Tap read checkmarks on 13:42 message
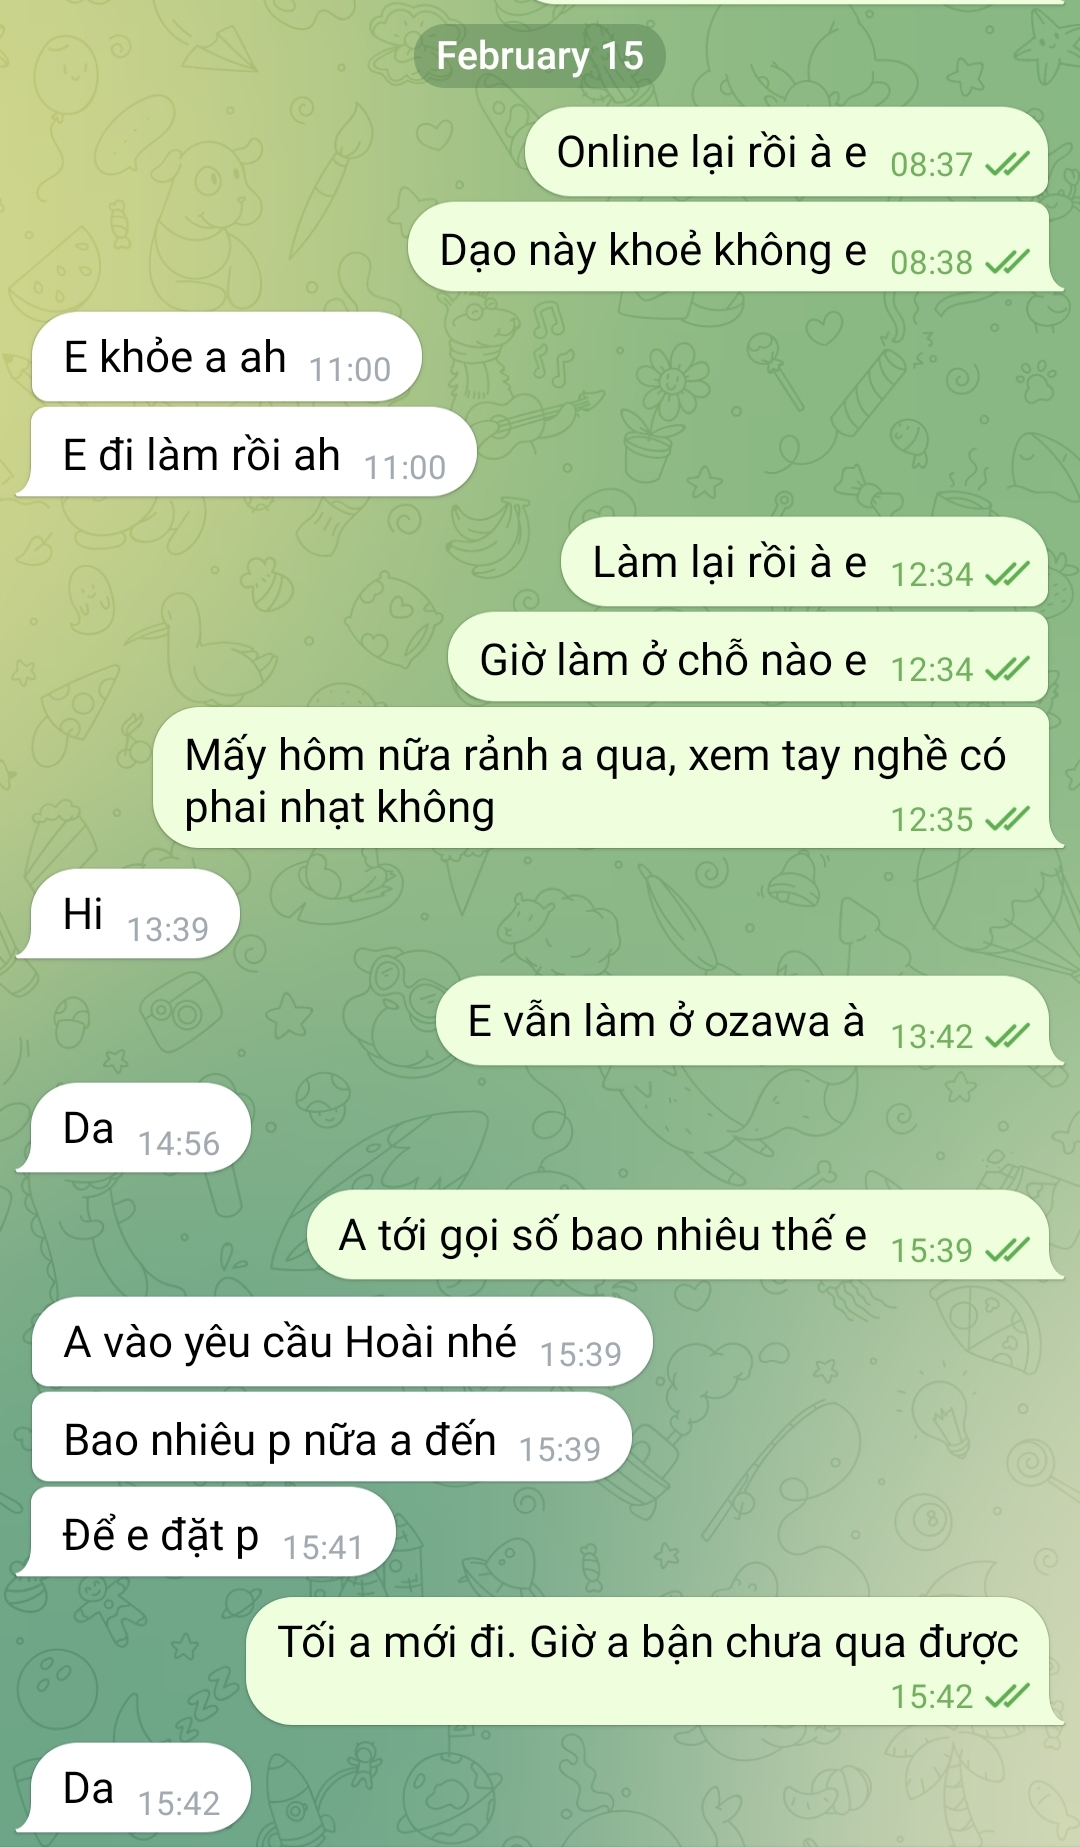Screen dimensions: 1080x1847 [x=1007, y=1036]
